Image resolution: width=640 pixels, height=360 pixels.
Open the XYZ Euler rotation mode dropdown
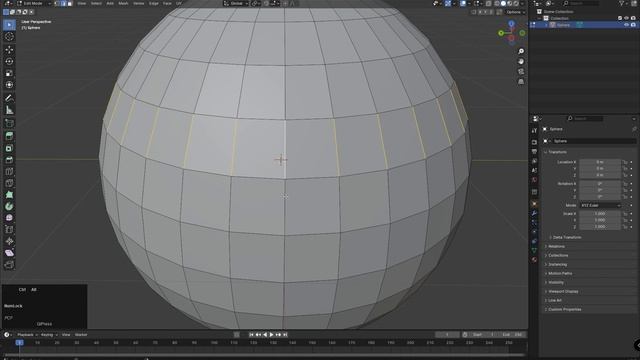[600, 205]
